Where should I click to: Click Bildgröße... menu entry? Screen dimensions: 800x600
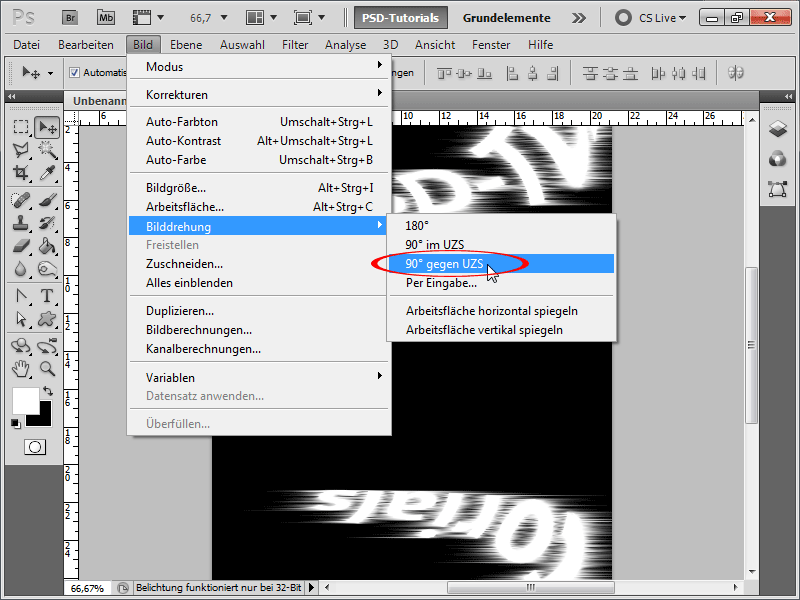(x=259, y=188)
